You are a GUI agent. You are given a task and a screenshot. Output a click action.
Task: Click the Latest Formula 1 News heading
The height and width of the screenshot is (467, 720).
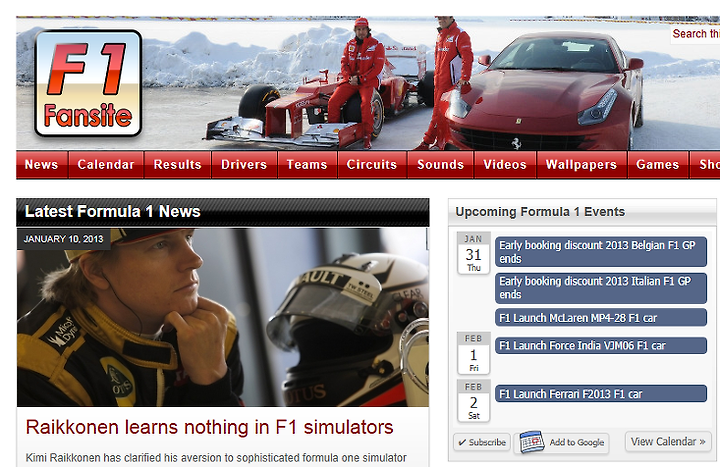pos(112,211)
